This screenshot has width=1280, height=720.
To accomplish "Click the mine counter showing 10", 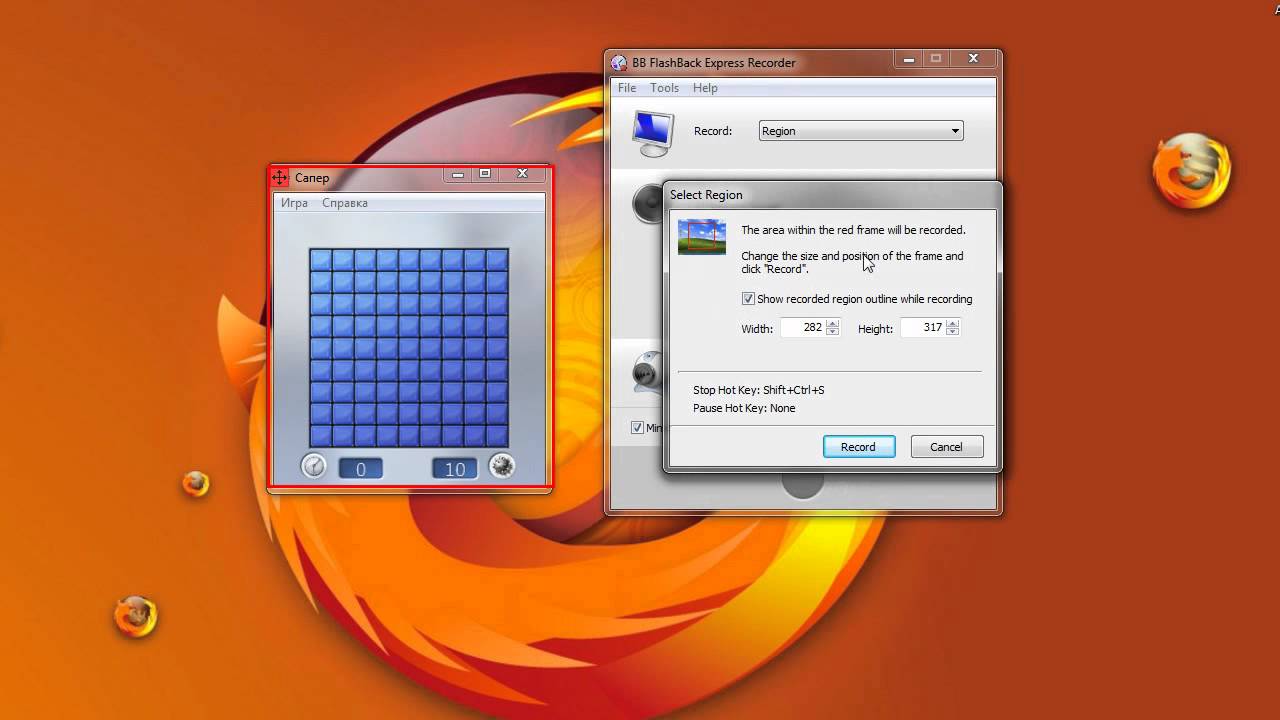I will (x=455, y=468).
